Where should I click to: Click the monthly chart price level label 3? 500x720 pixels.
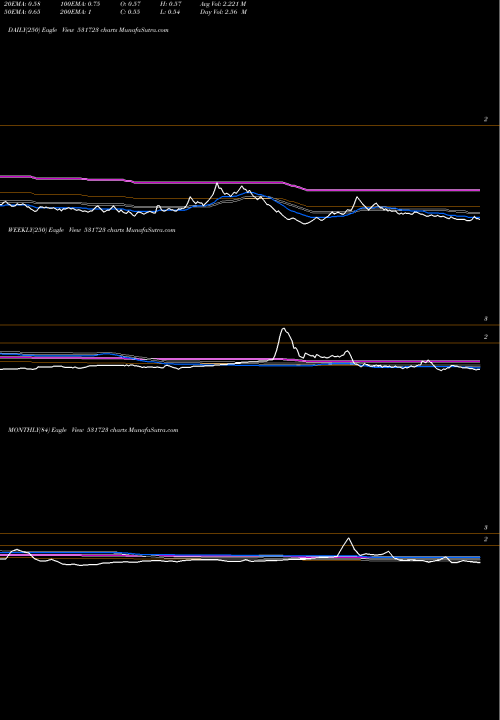486,528
